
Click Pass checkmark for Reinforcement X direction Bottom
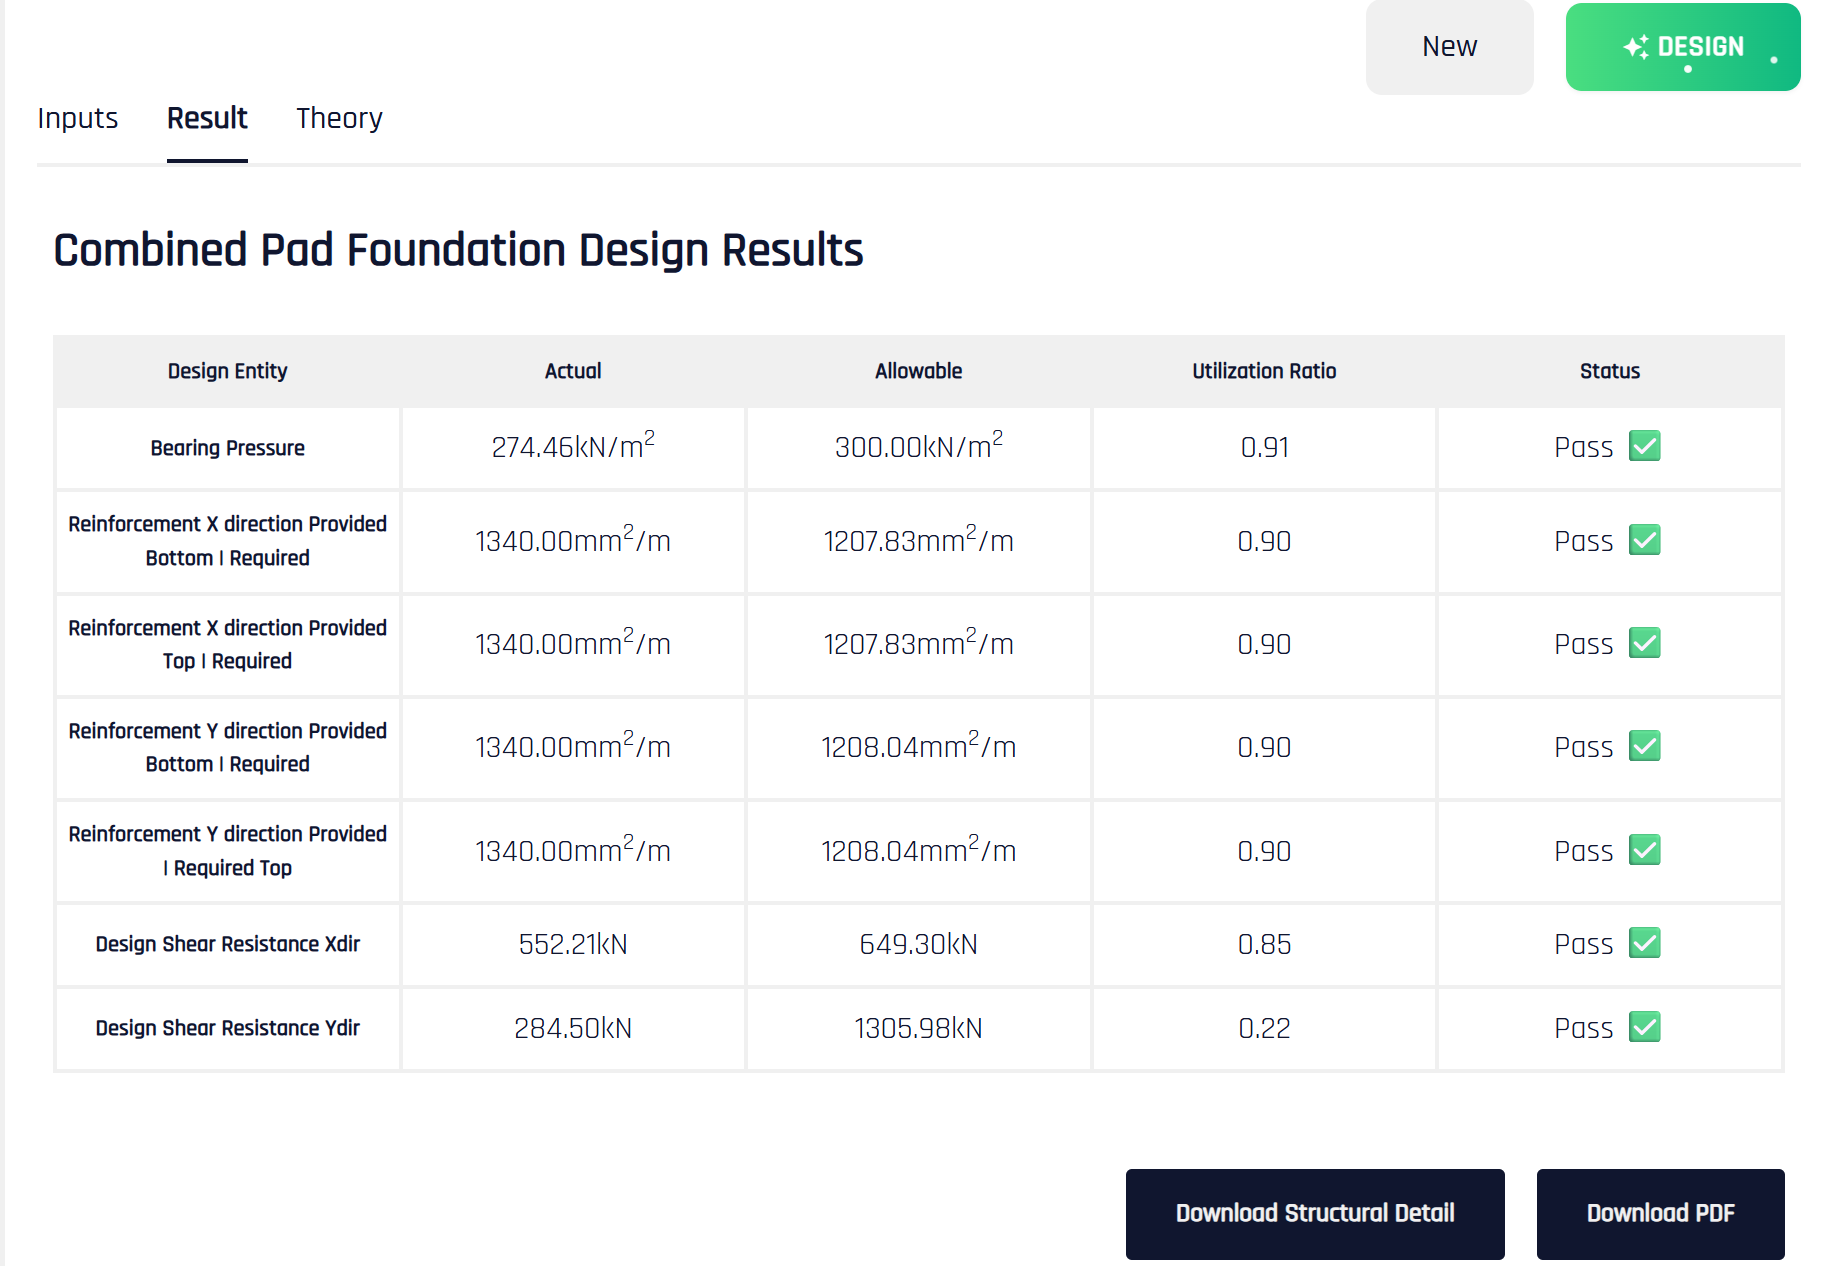[1644, 540]
